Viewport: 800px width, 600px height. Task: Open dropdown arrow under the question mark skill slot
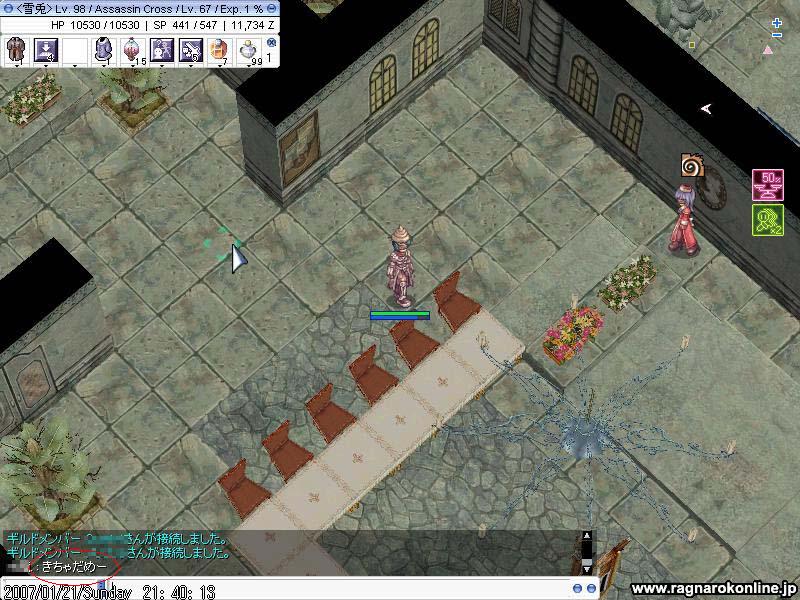(x=162, y=65)
